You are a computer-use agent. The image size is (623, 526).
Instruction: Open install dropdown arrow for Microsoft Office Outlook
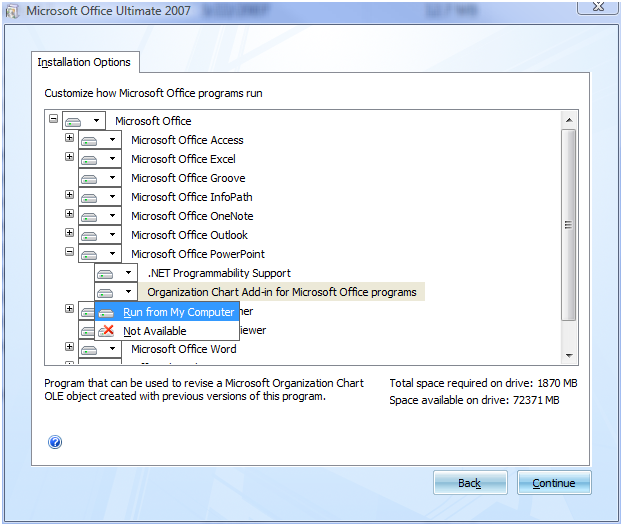click(x=112, y=234)
